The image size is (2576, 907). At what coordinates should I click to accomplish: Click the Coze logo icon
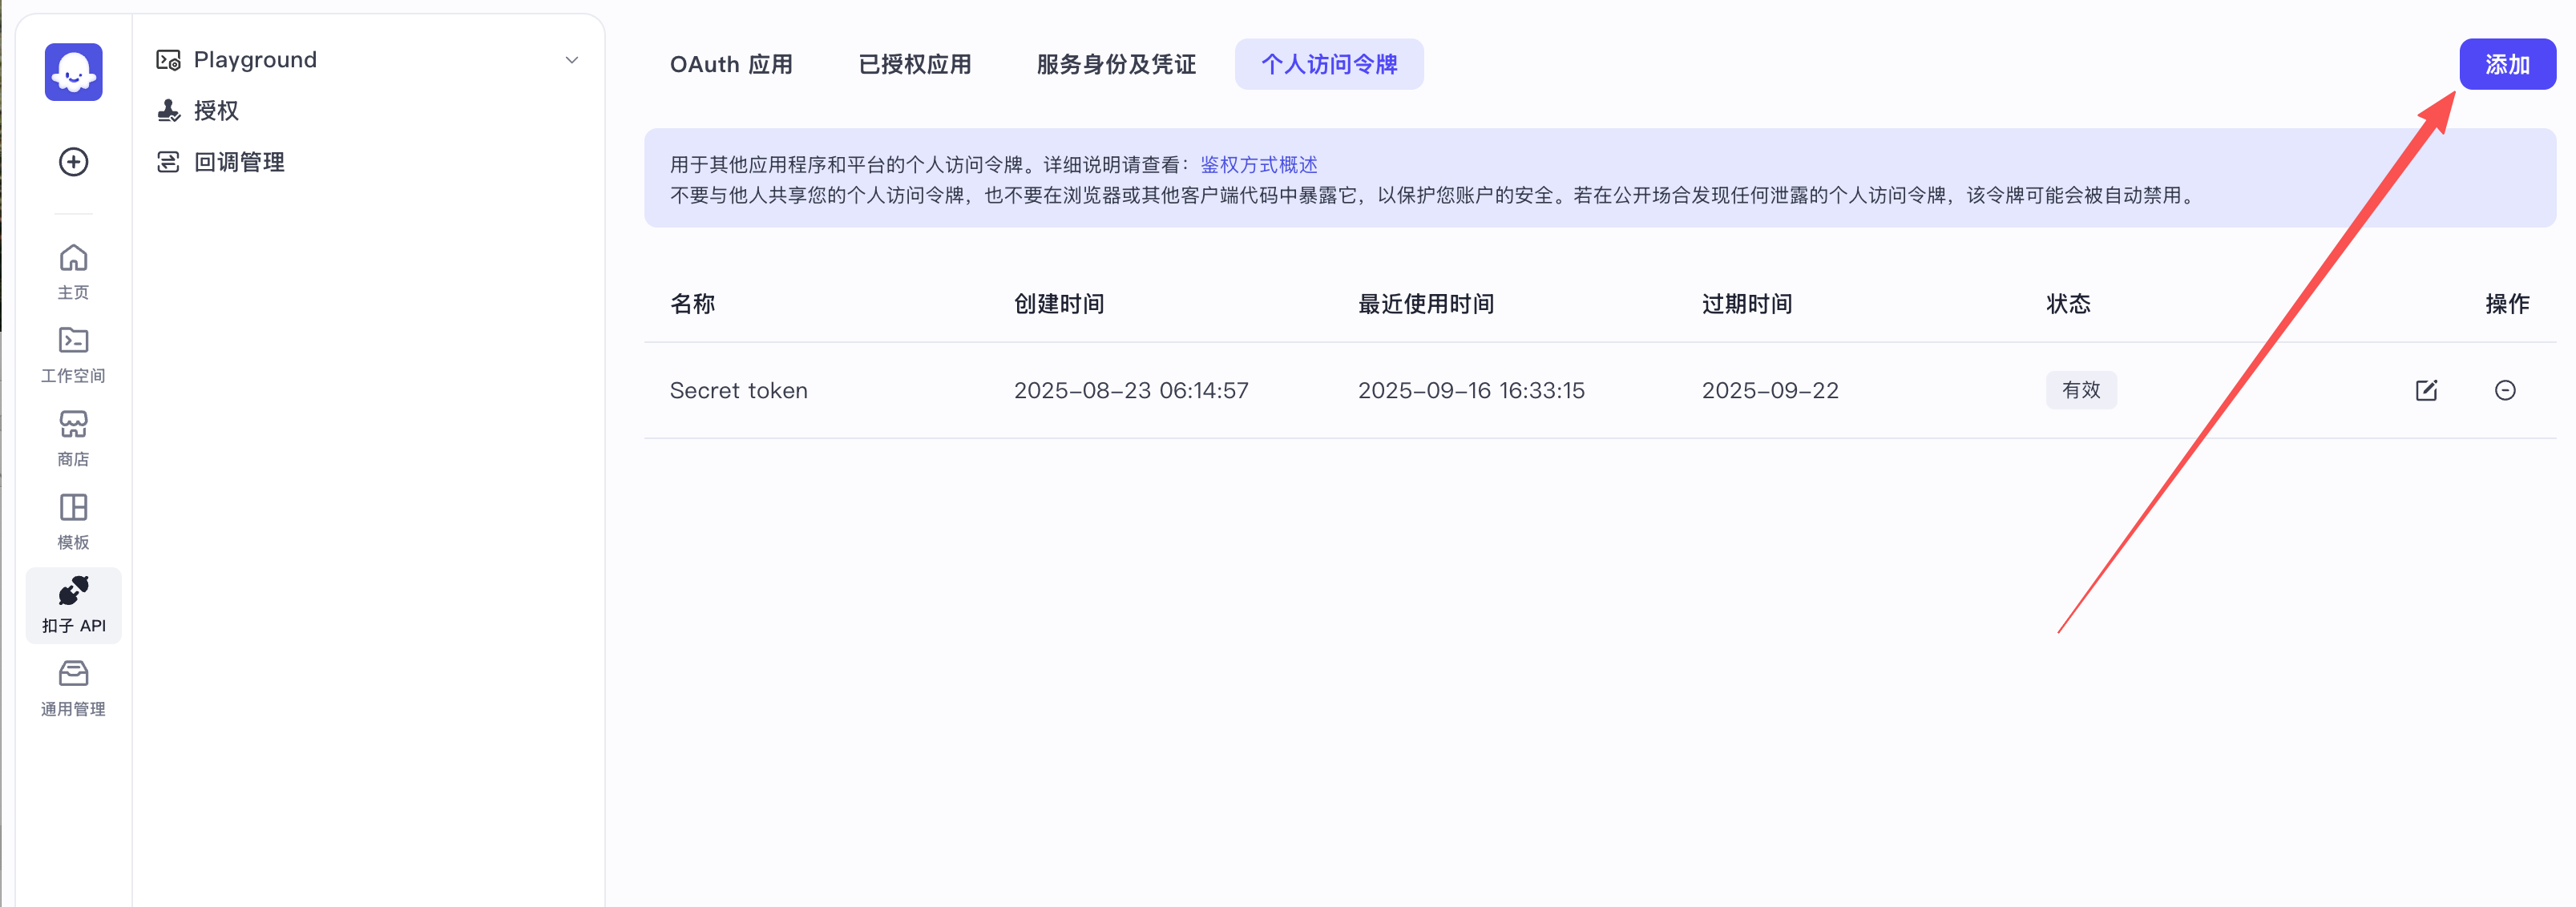[x=73, y=72]
